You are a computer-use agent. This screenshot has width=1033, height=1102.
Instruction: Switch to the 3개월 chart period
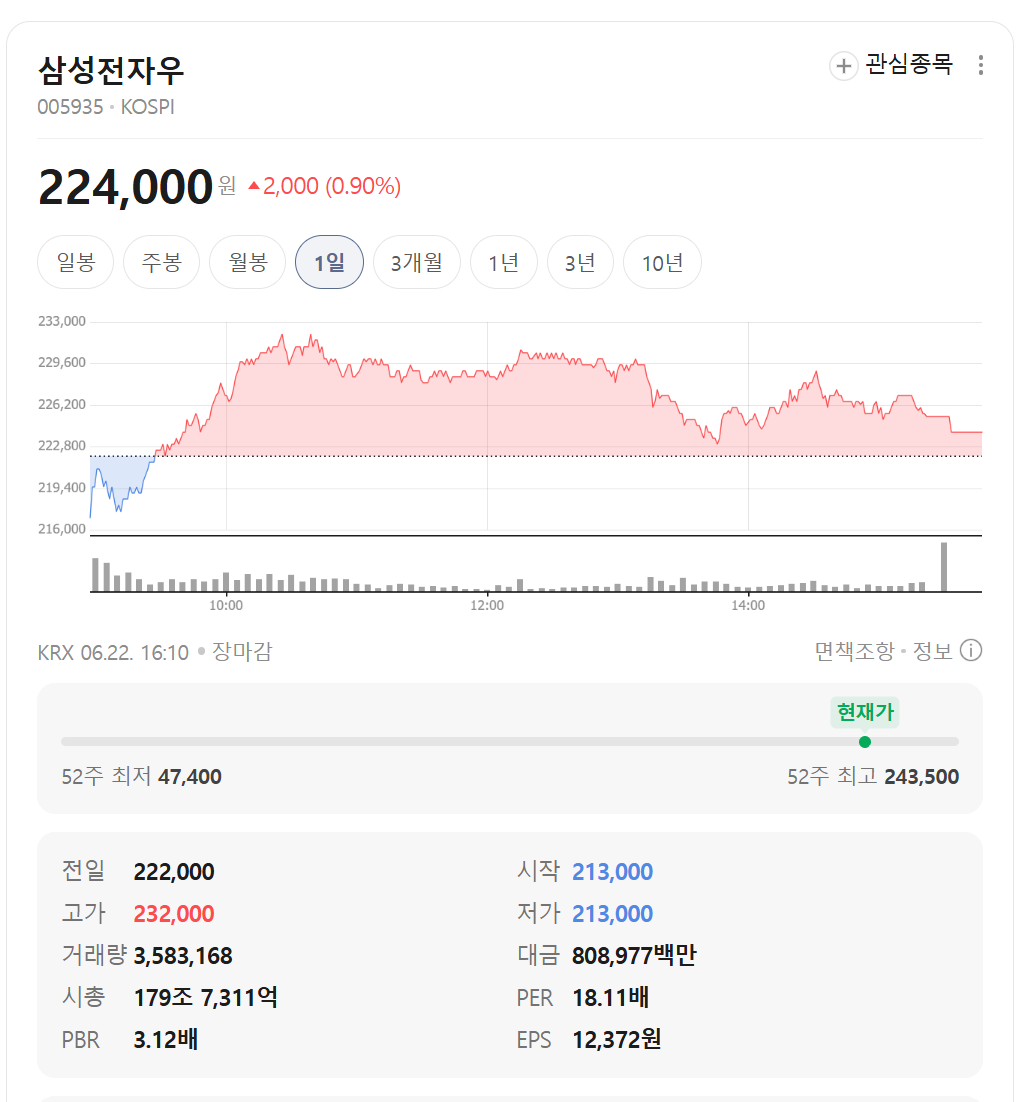pyautogui.click(x=417, y=262)
